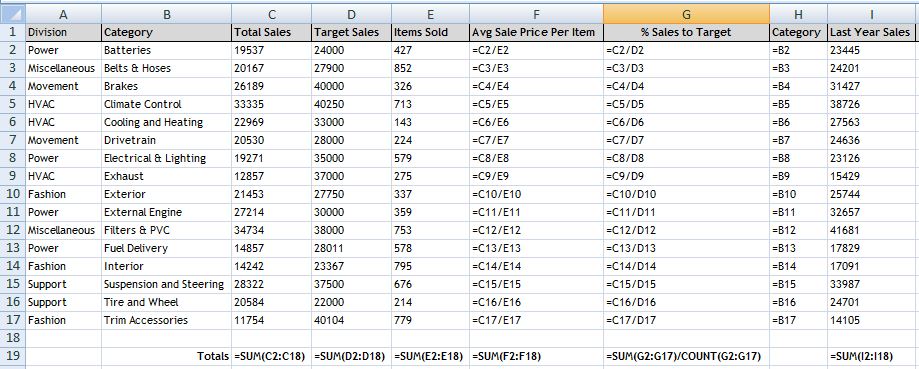
Task: Select last year sales value 14105
Action: pos(873,320)
